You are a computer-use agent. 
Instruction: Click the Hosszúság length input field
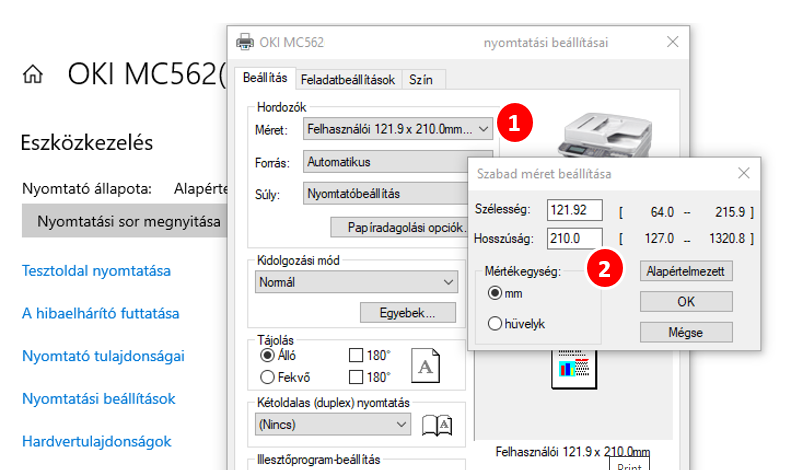(x=575, y=239)
